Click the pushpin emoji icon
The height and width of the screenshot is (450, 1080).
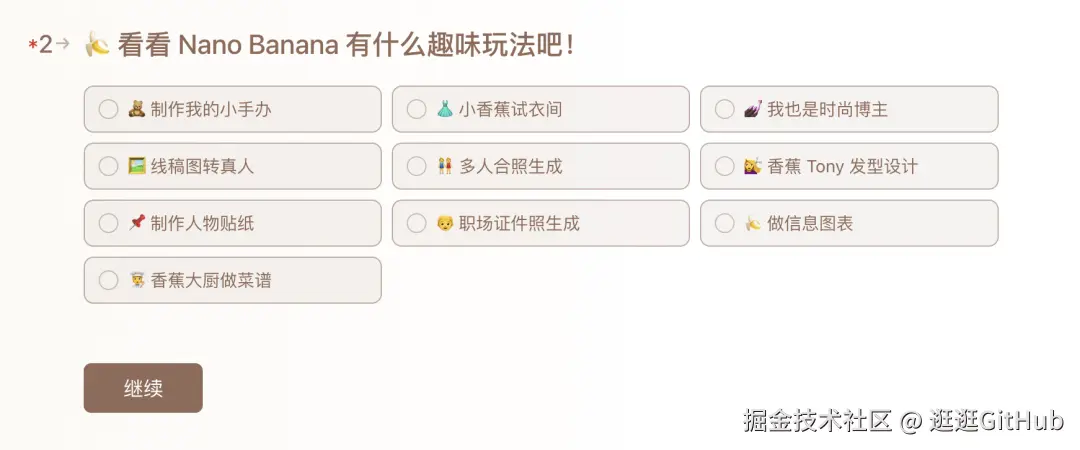coord(137,224)
